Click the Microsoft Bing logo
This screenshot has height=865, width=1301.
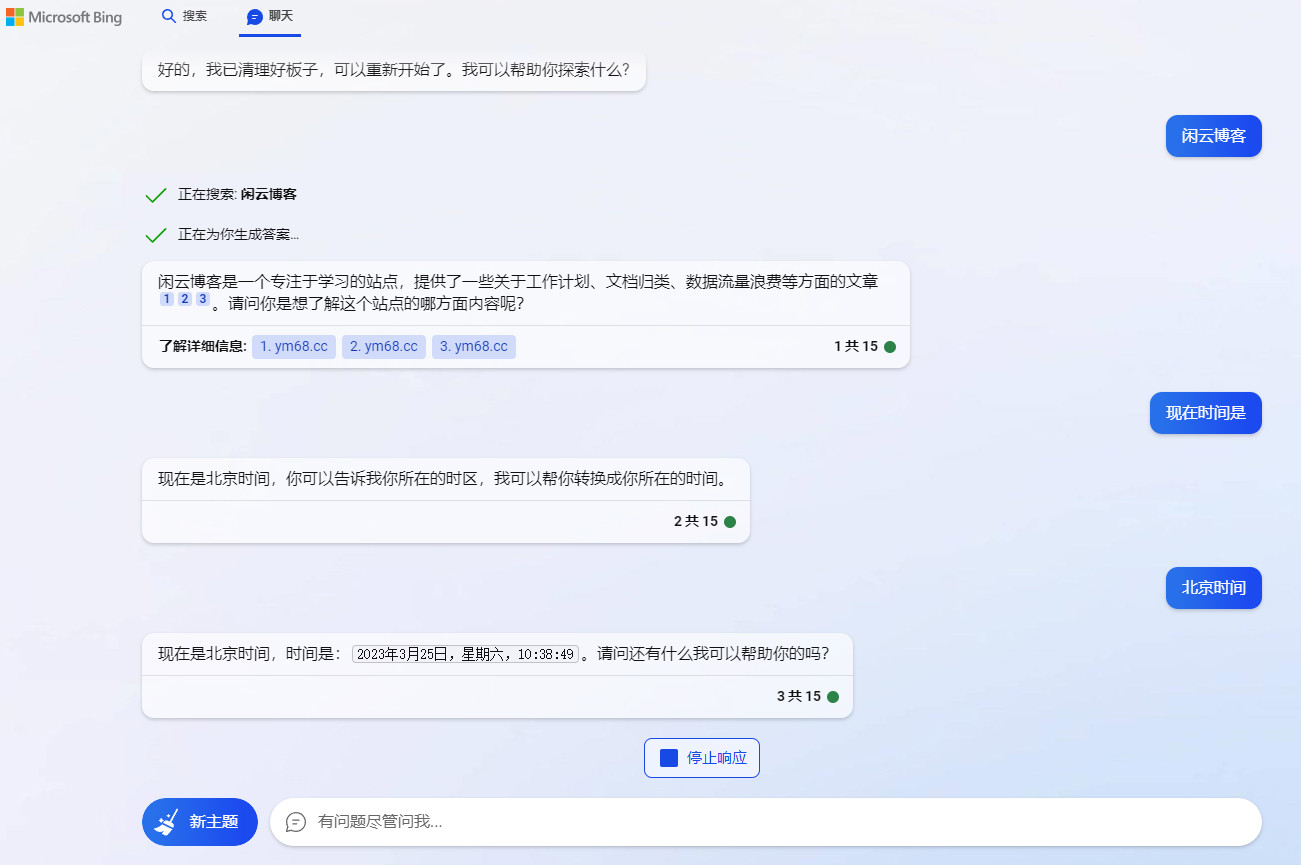click(x=64, y=17)
